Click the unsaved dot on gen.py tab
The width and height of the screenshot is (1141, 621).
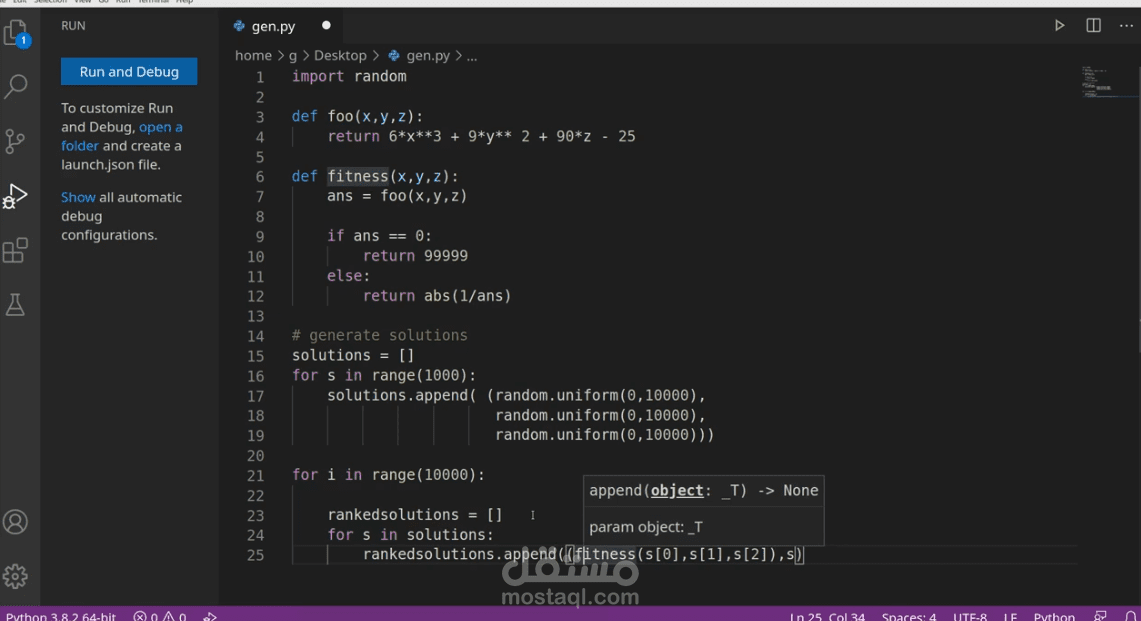(326, 25)
